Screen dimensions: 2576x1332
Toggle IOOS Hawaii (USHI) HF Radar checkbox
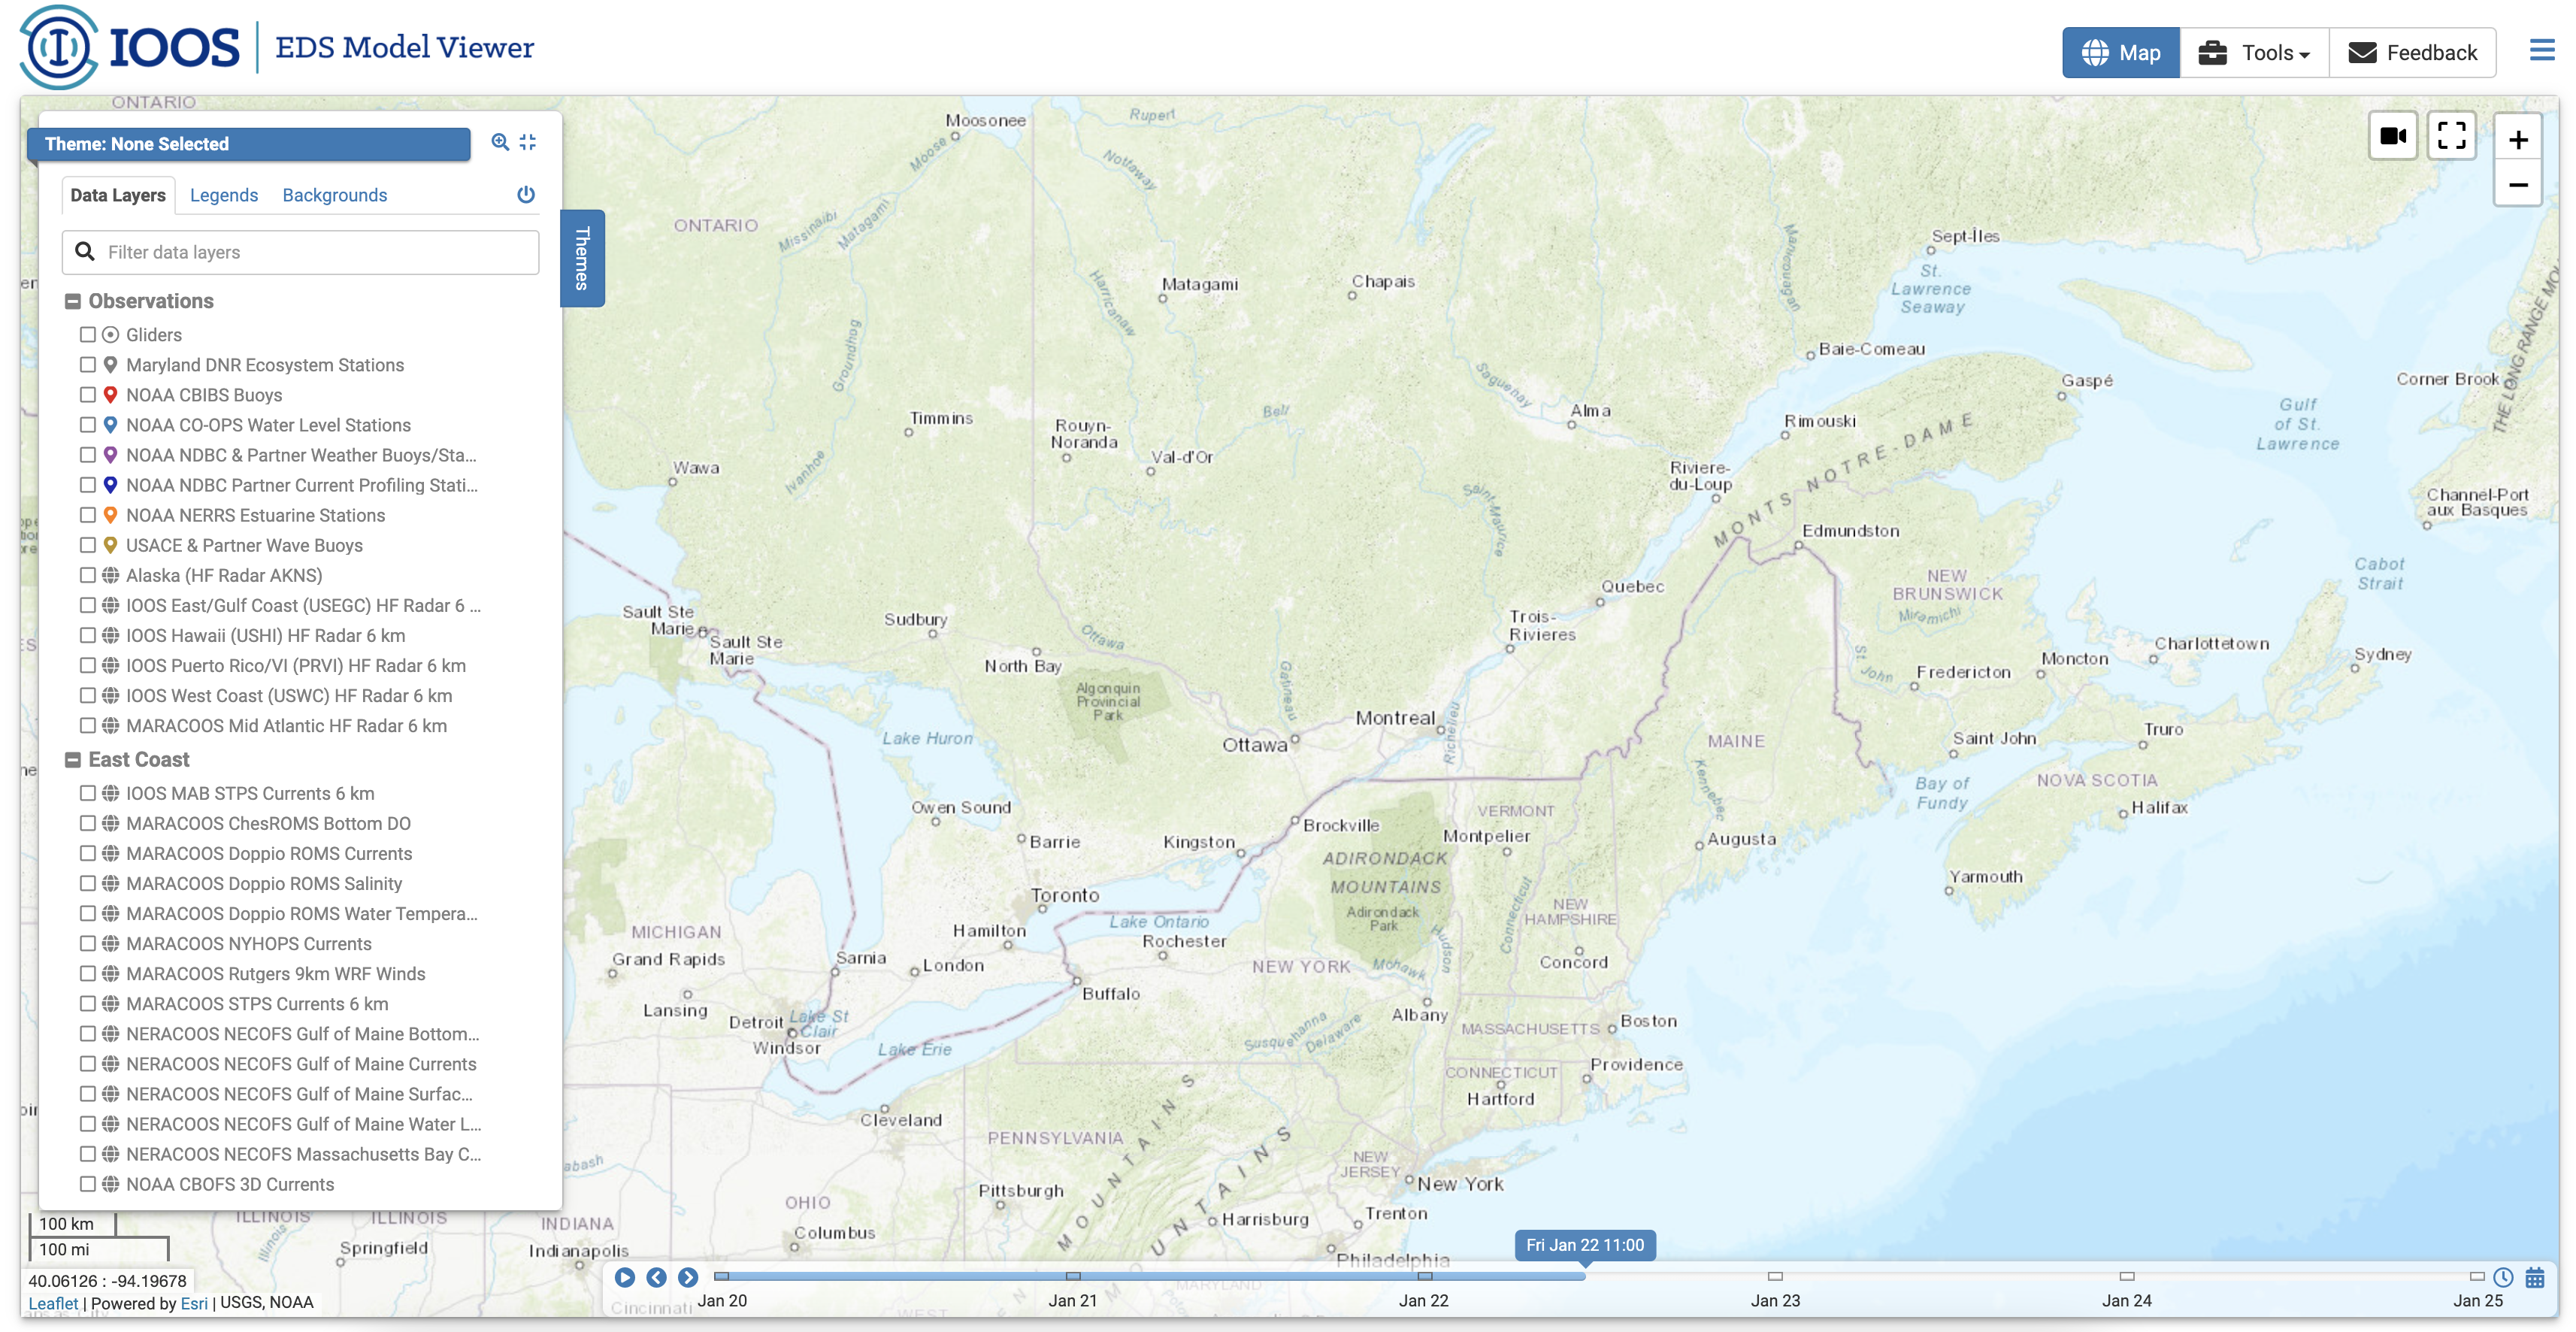(x=88, y=635)
